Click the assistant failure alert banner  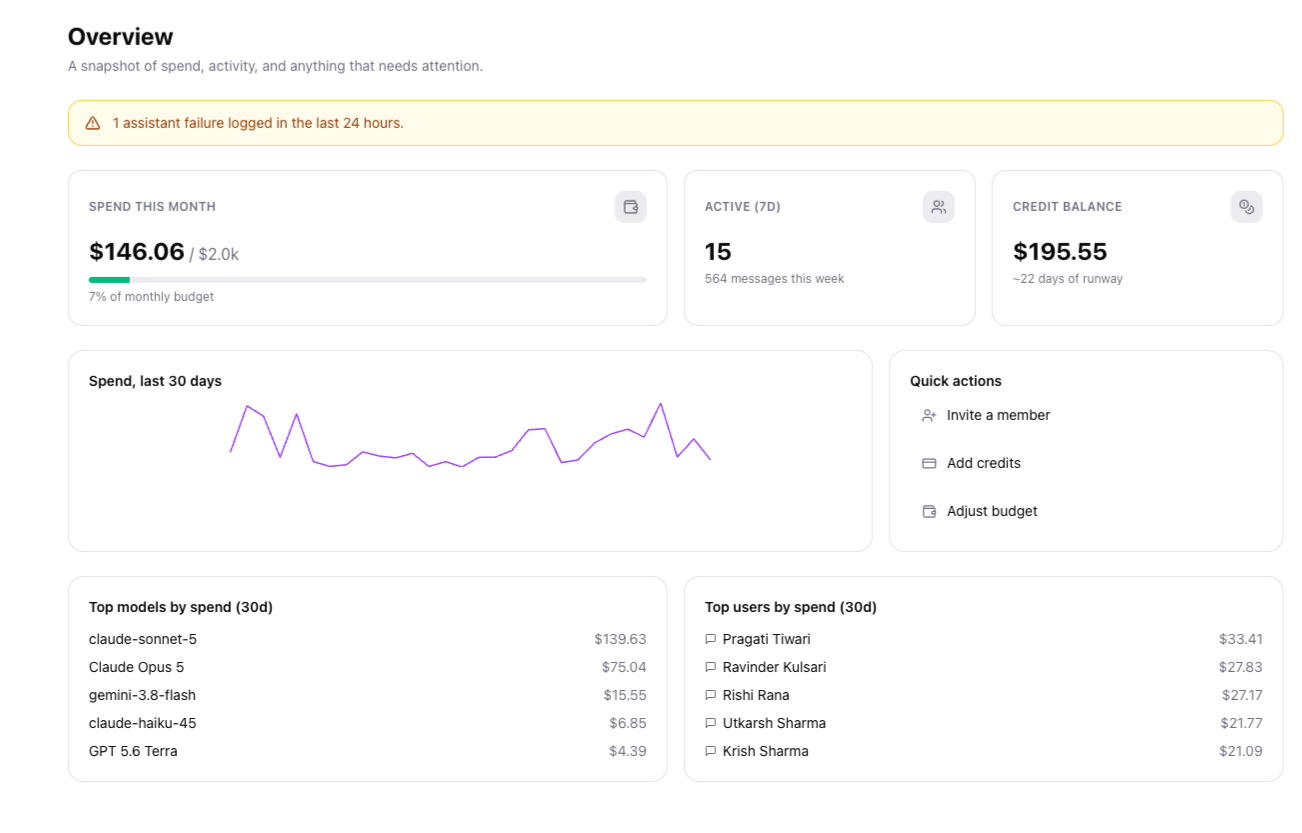click(x=675, y=123)
